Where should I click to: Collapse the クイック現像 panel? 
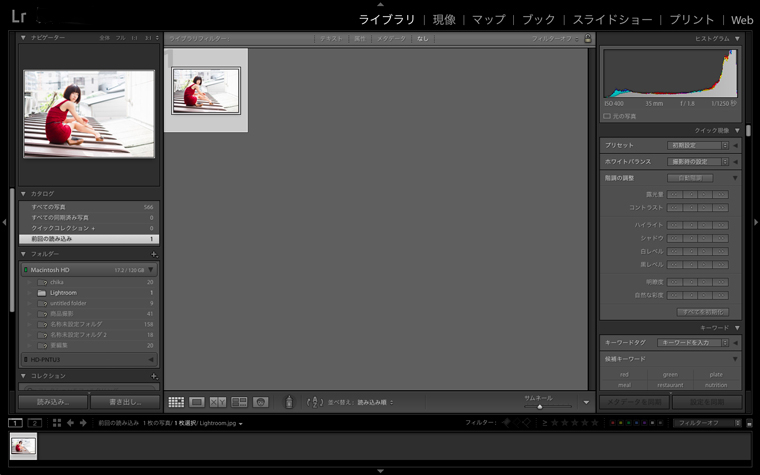pyautogui.click(x=737, y=130)
